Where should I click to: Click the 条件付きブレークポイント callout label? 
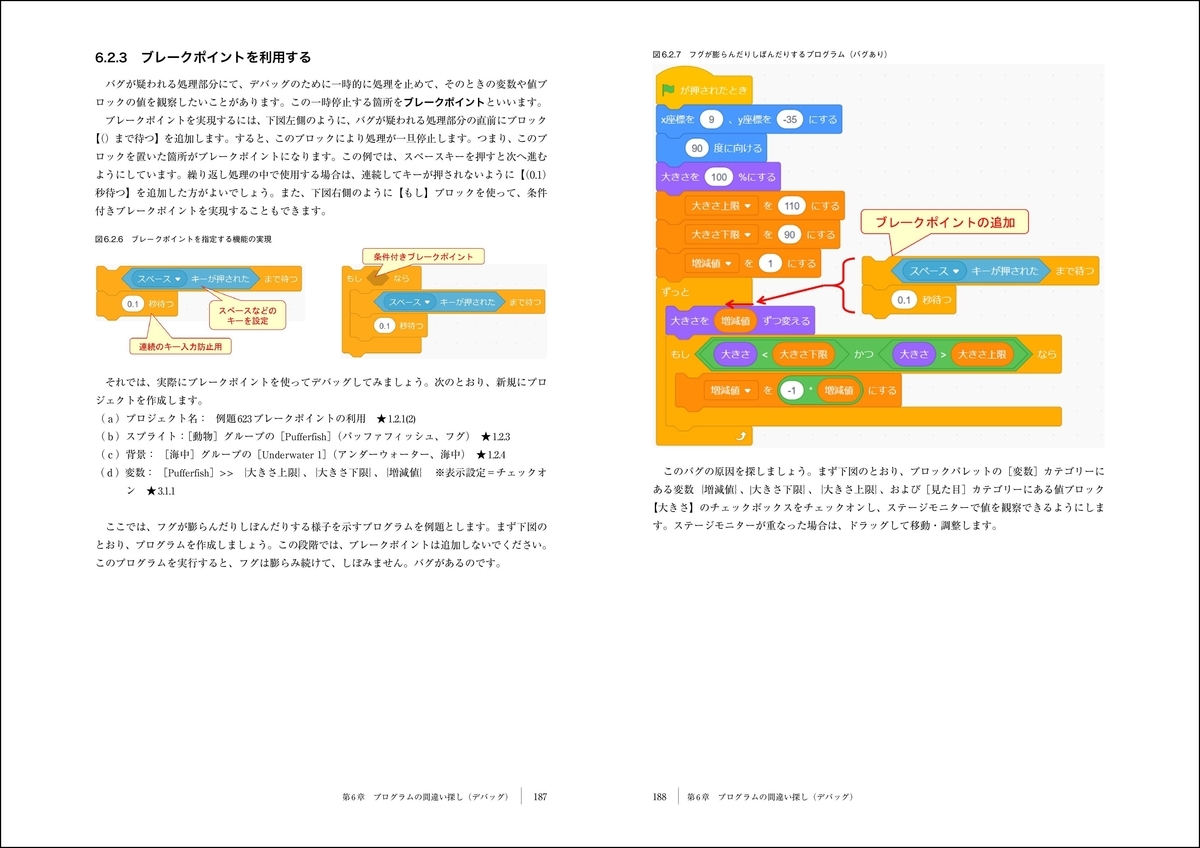[423, 256]
